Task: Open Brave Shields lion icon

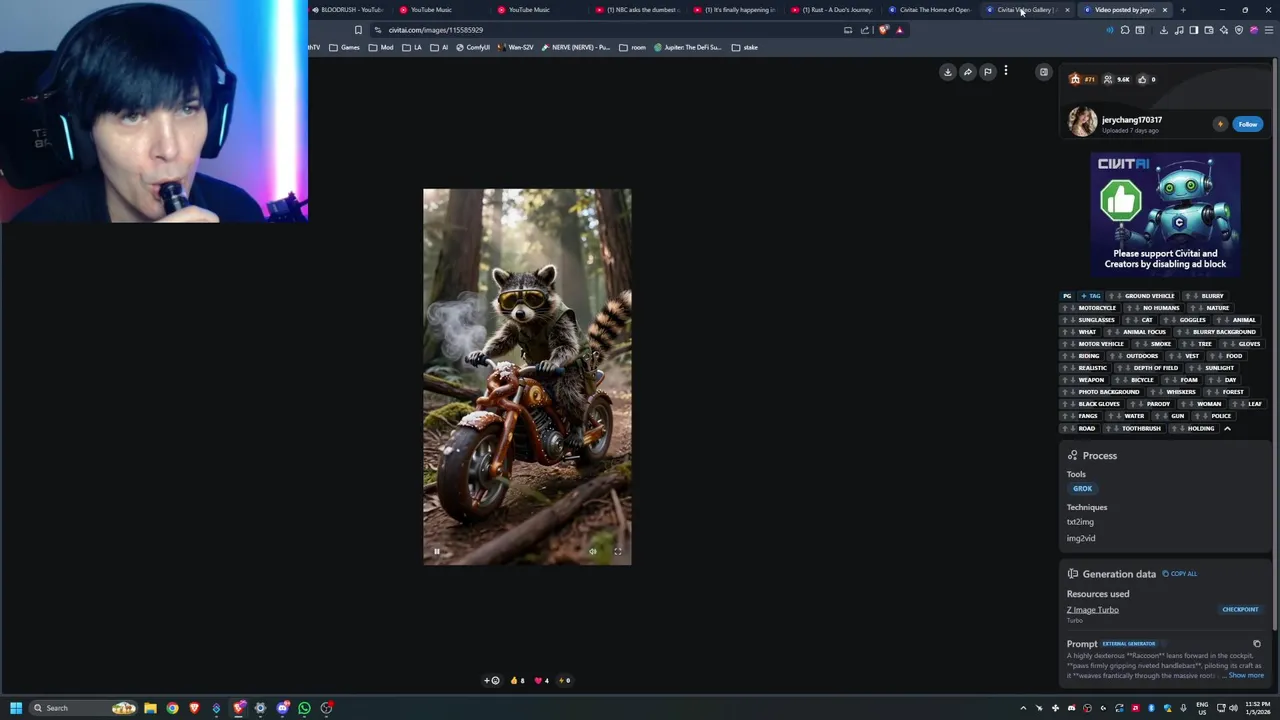Action: click(x=883, y=30)
